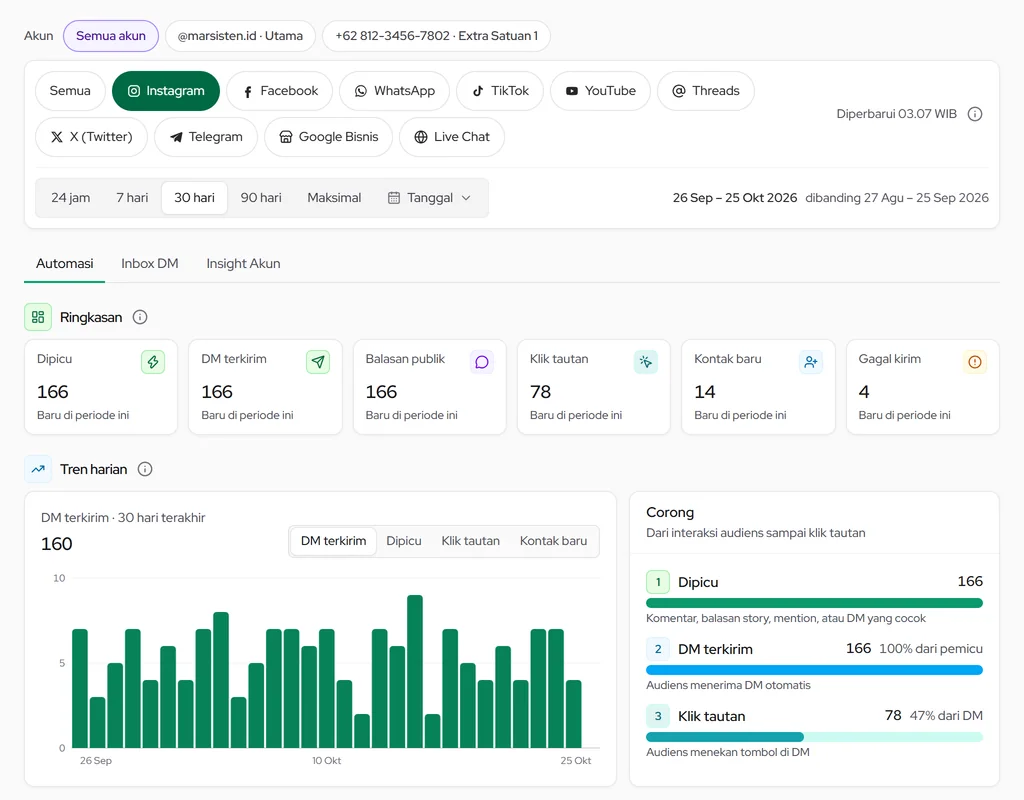Select the Semua akun account chip
The width and height of the screenshot is (1024, 800).
[111, 36]
